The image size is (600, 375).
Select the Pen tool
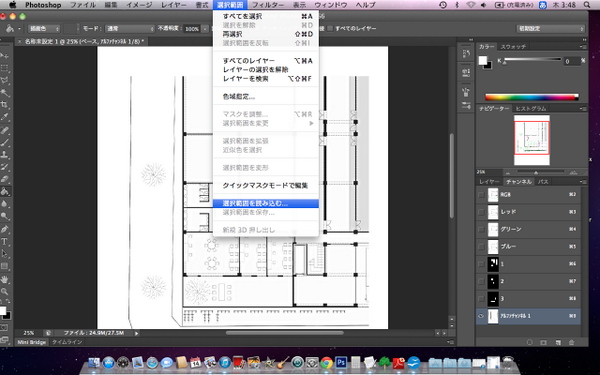[x=5, y=229]
